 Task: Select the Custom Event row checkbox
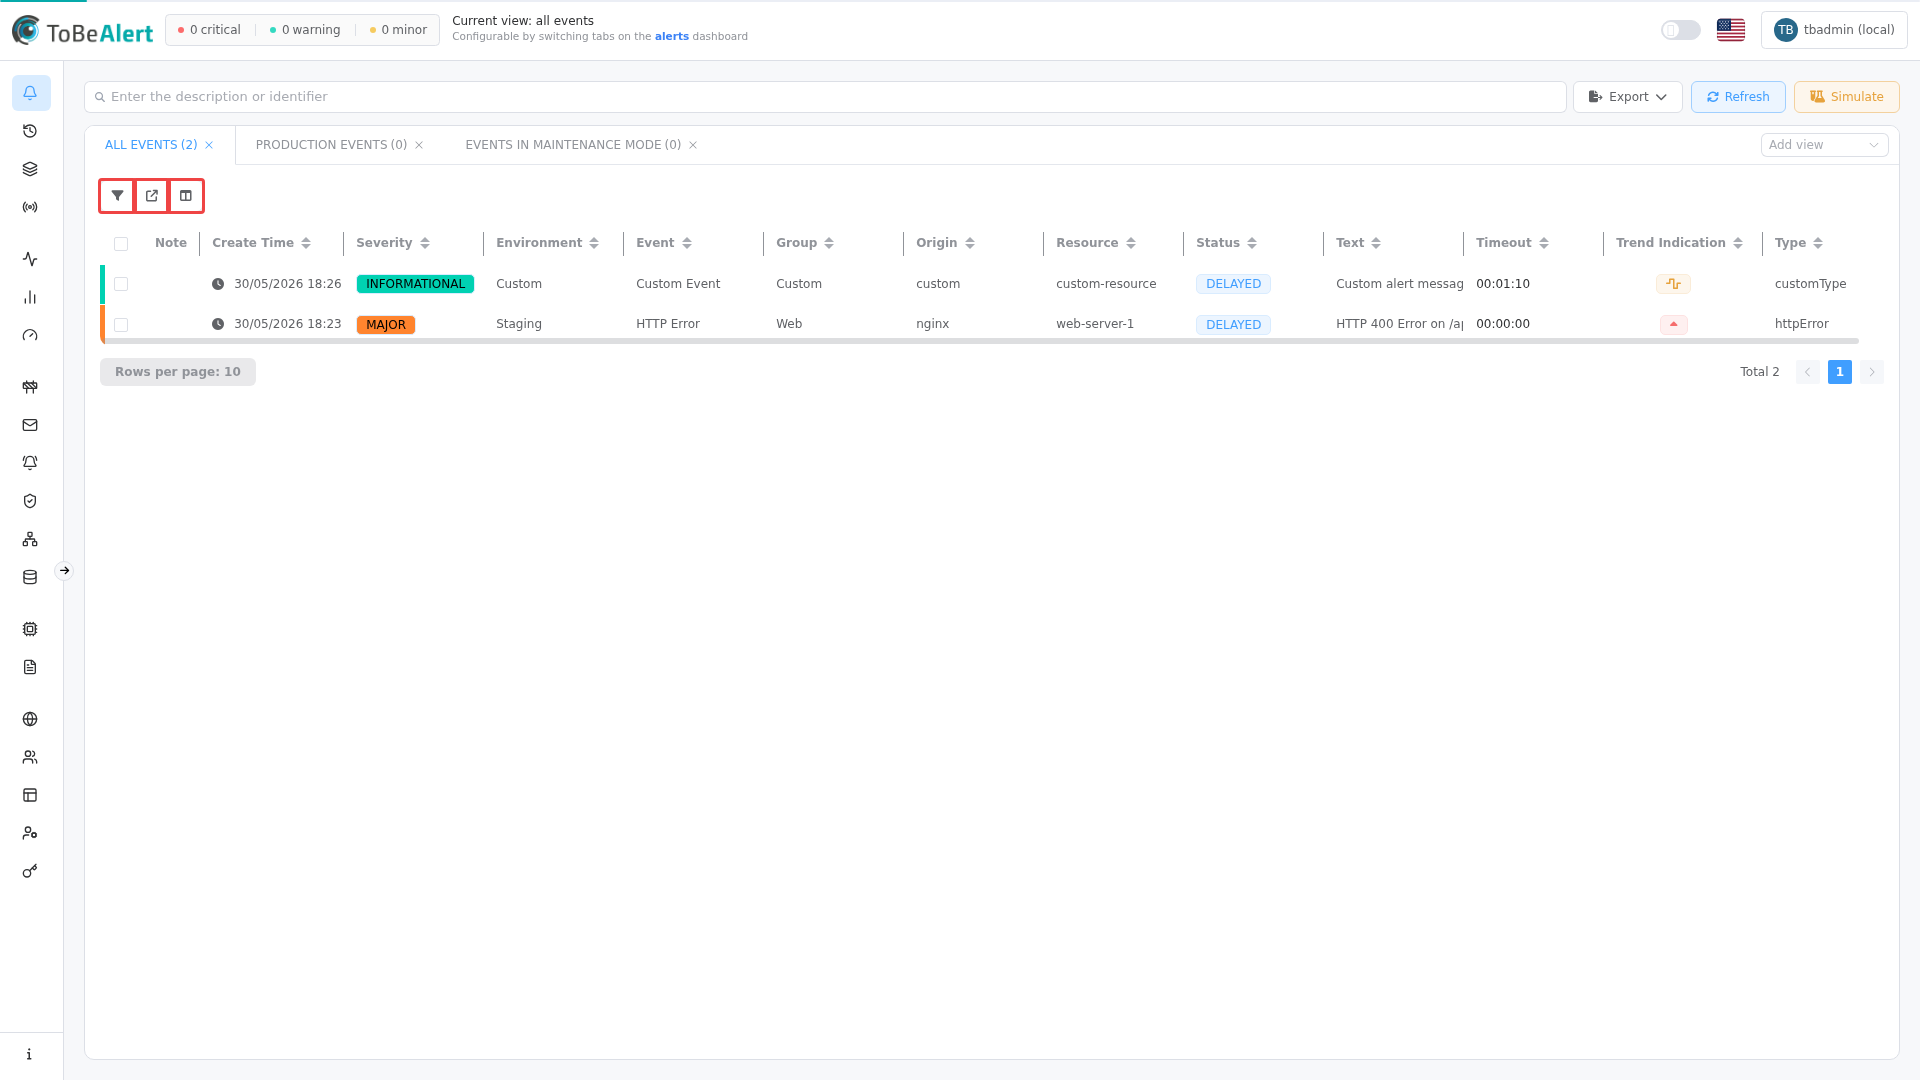[121, 284]
